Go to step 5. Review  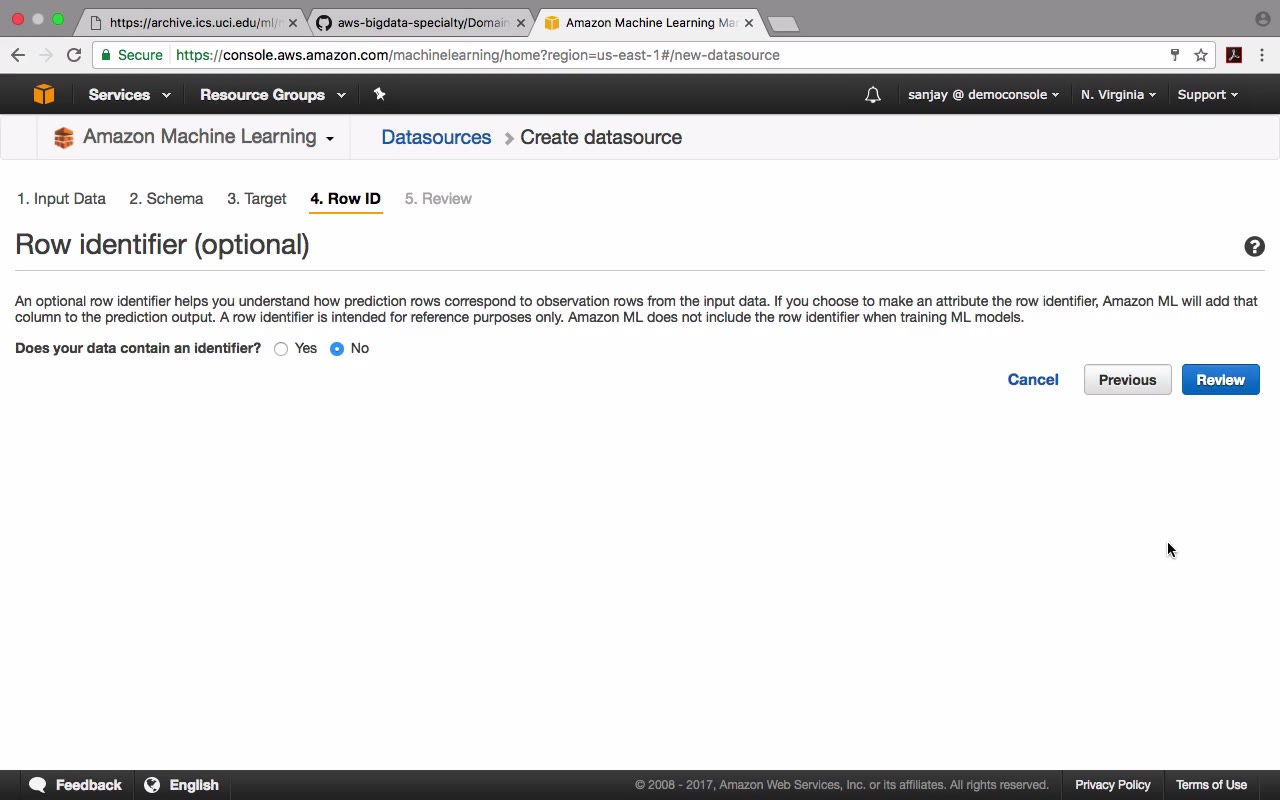pos(438,199)
